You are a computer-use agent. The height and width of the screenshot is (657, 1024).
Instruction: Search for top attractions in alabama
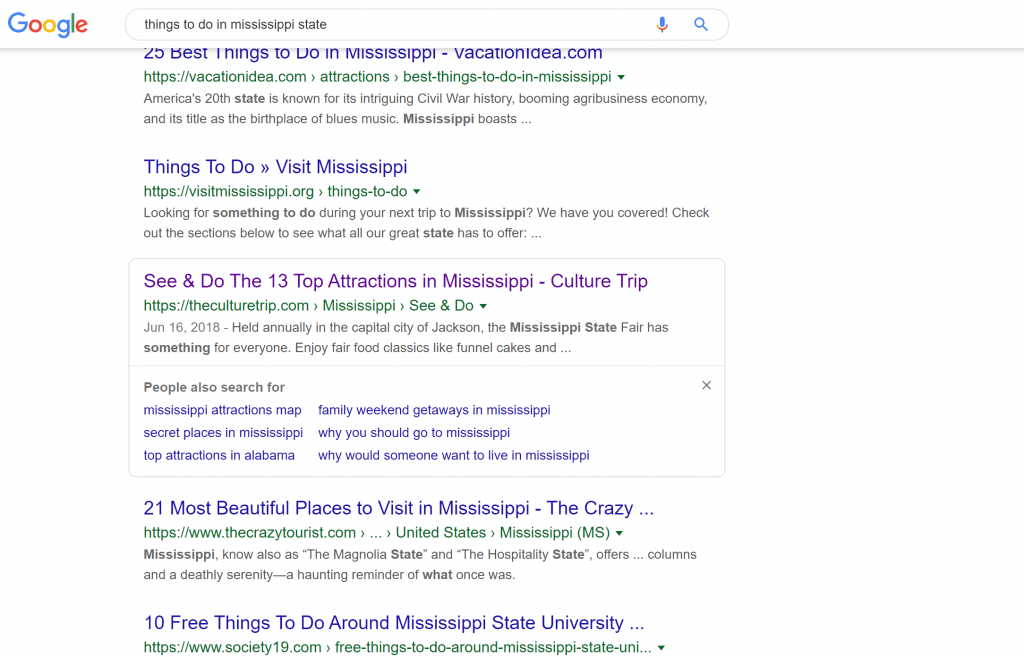(219, 456)
